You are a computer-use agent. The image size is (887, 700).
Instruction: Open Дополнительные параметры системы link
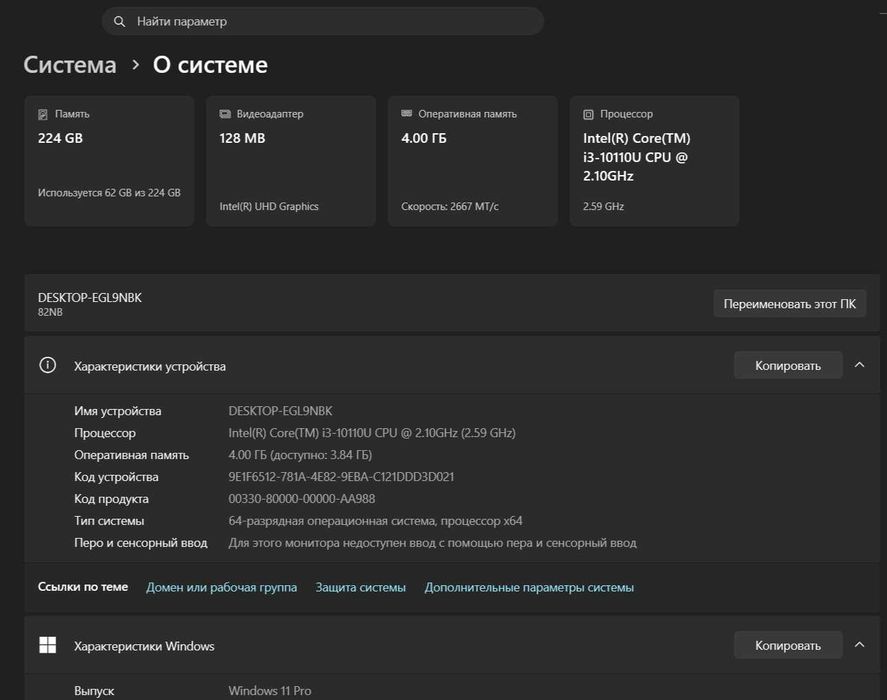point(529,587)
